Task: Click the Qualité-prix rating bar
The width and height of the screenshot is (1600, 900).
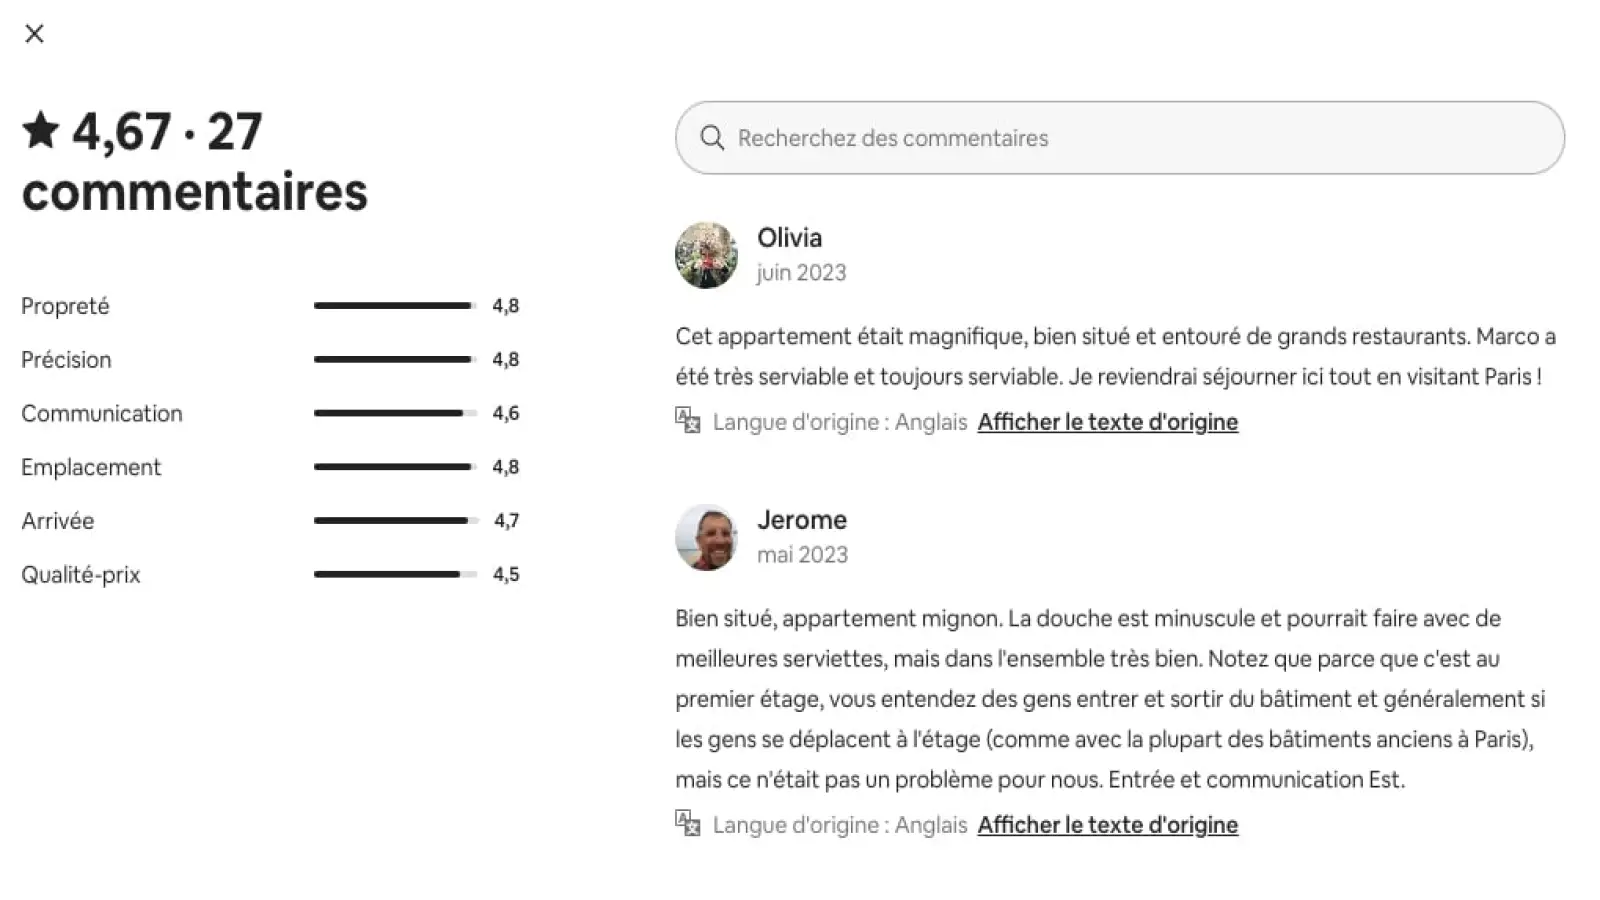Action: tap(395, 574)
